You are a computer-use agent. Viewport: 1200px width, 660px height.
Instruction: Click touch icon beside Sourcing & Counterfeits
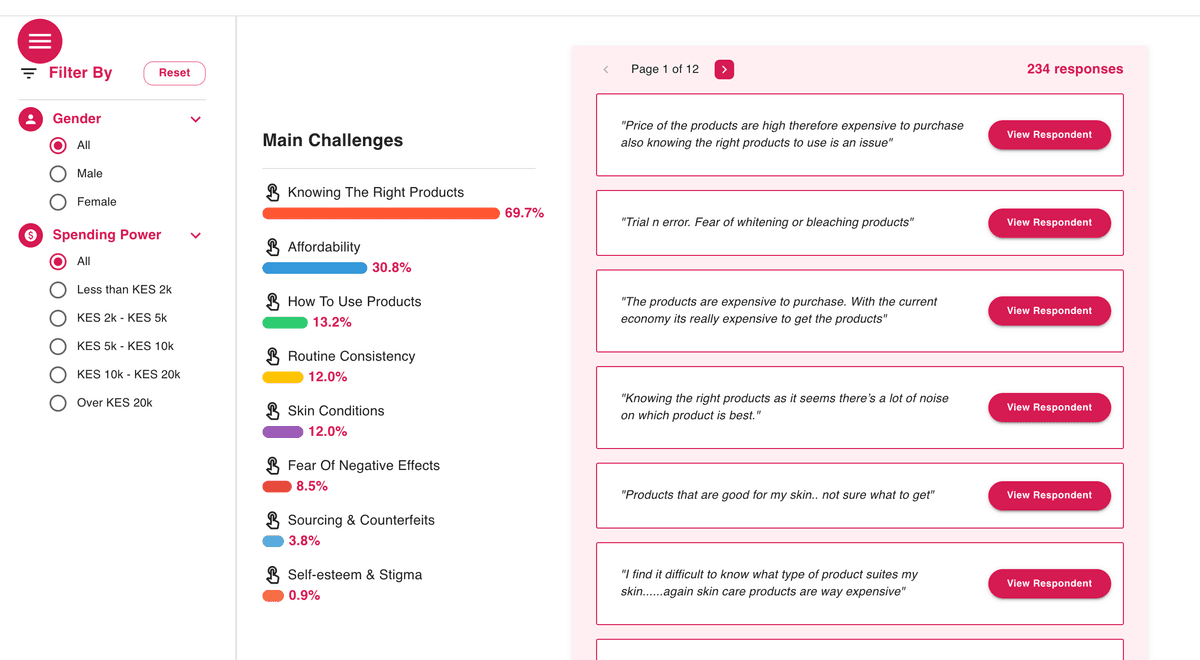(272, 520)
